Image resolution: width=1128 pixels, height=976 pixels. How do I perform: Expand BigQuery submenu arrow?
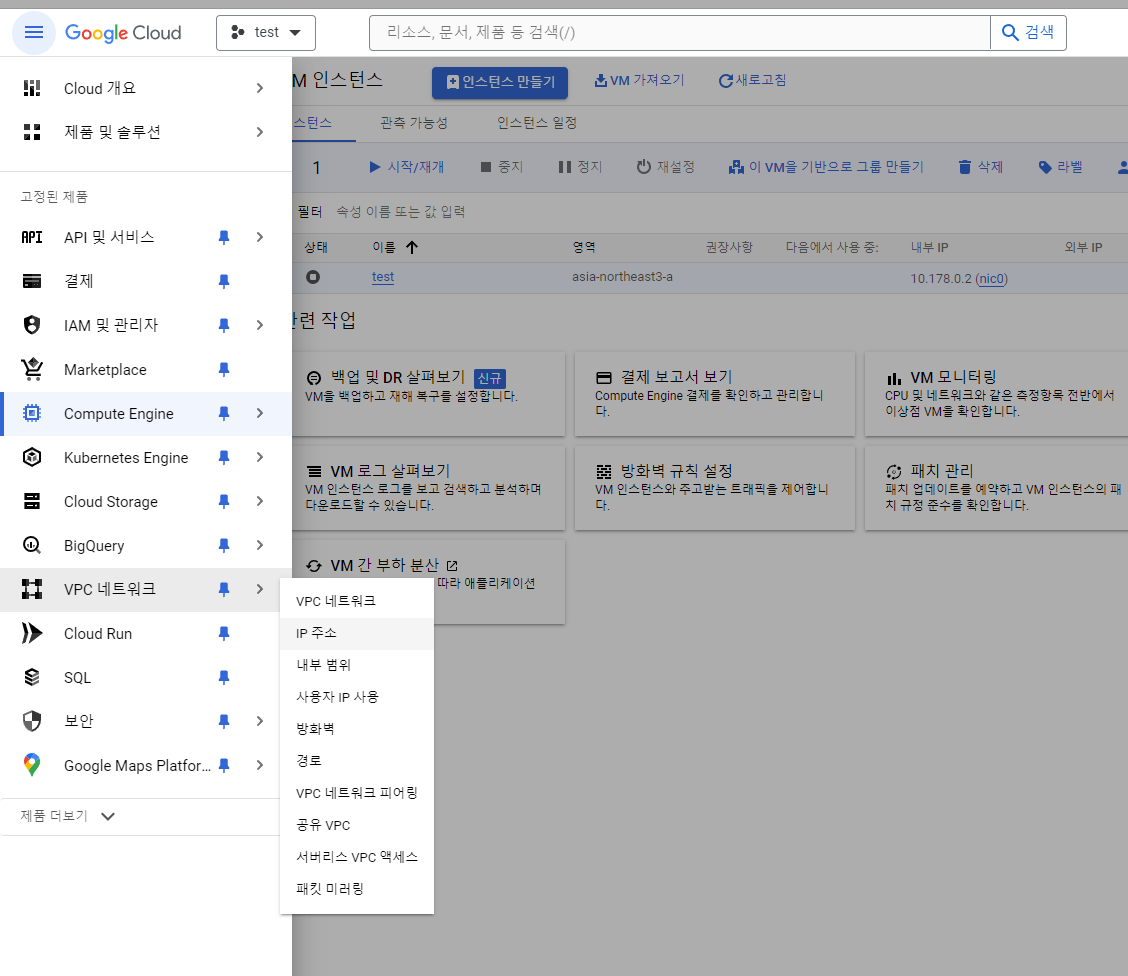[x=260, y=545]
